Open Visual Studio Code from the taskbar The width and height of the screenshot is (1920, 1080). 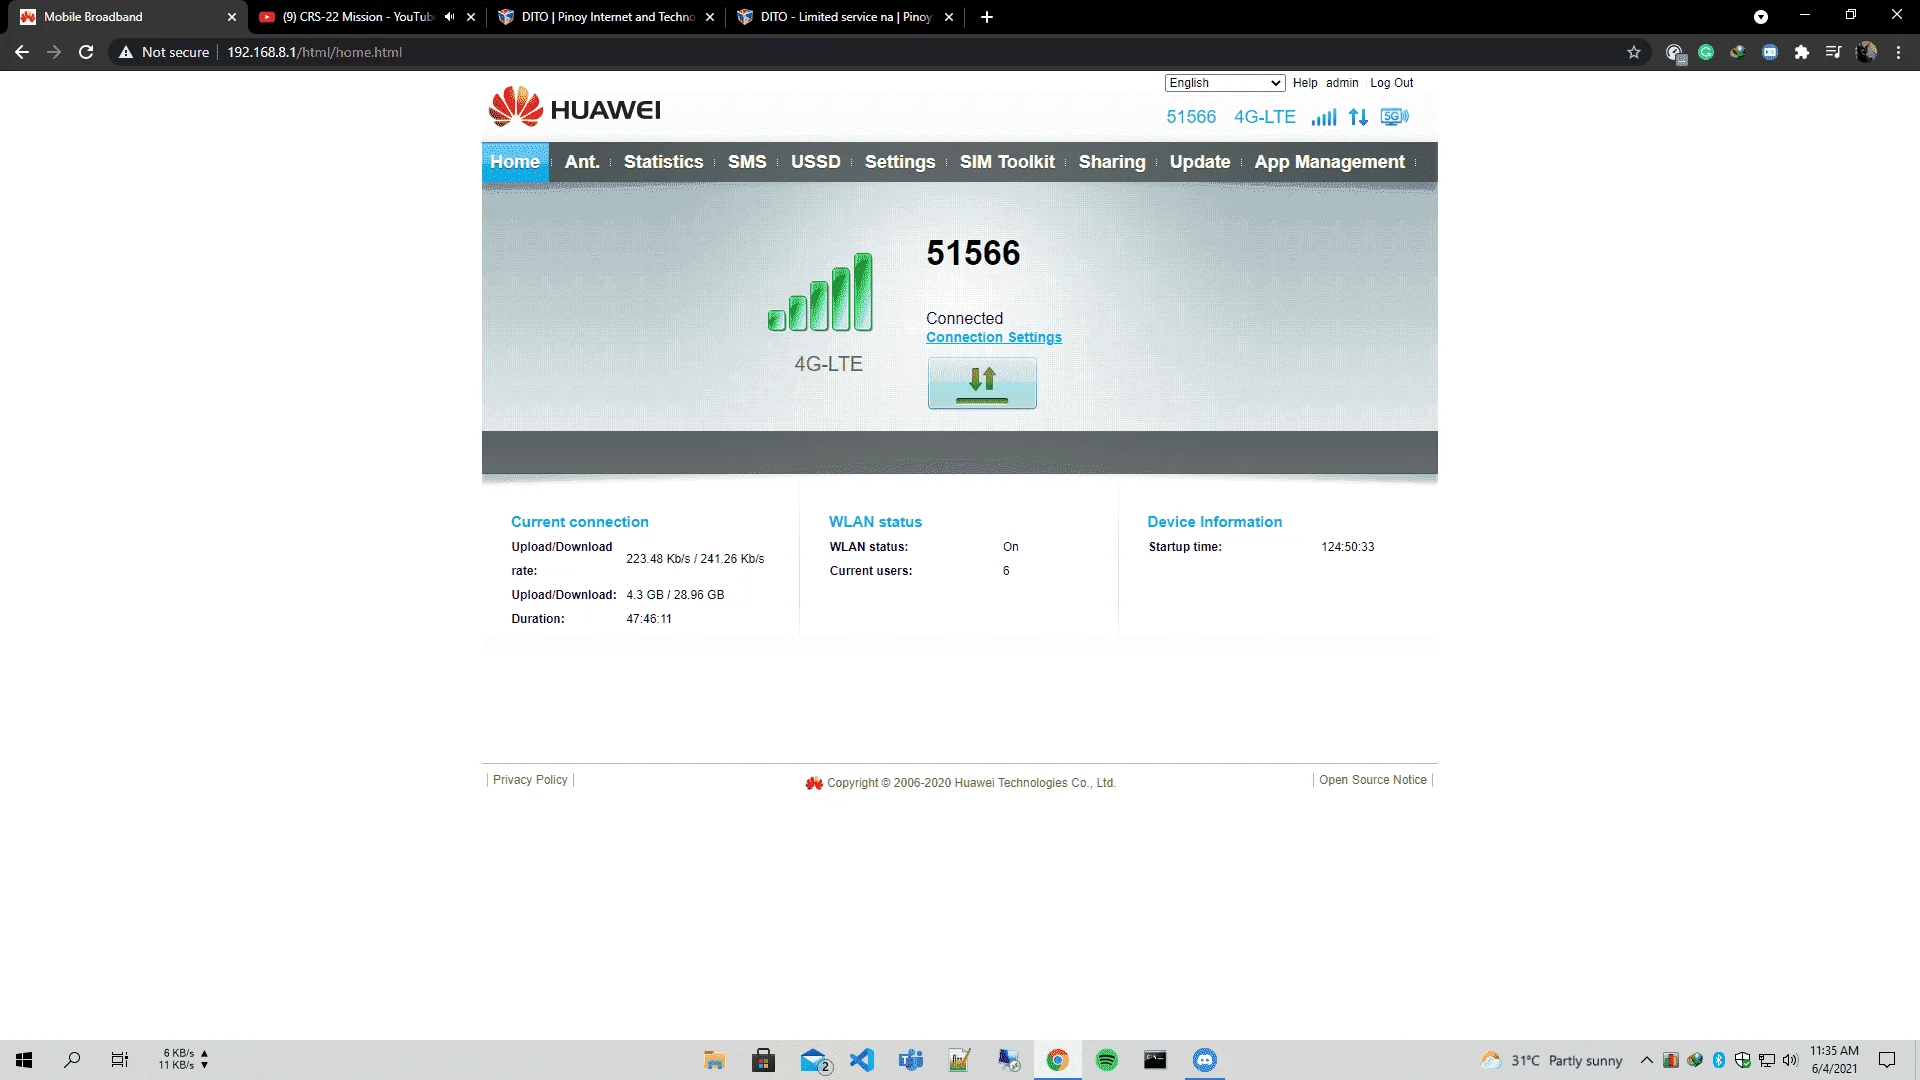tap(861, 1060)
